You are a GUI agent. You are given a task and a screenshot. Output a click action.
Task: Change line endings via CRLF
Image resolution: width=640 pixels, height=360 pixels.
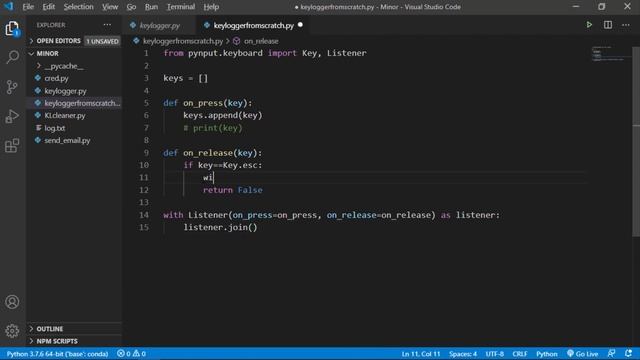point(520,354)
